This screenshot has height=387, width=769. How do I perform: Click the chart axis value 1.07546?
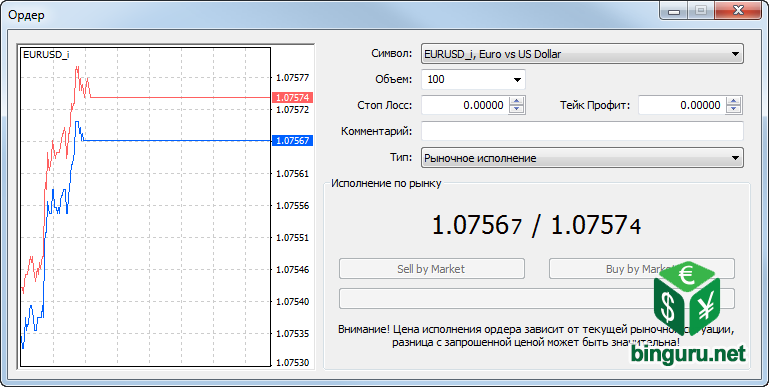tap(293, 269)
